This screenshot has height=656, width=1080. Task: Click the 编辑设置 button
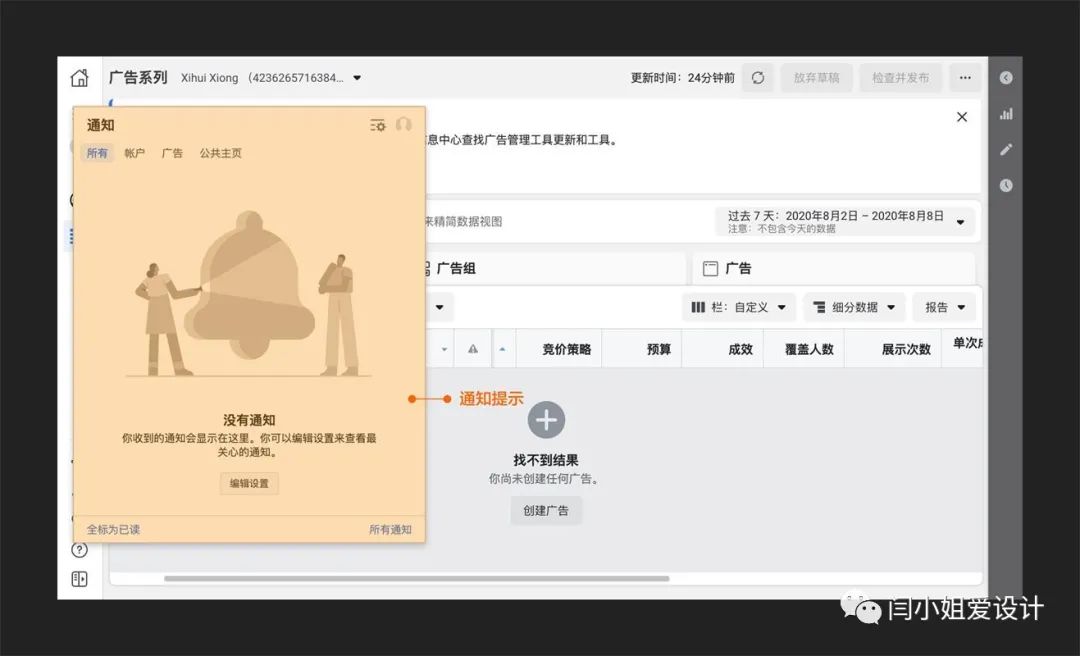pyautogui.click(x=249, y=483)
